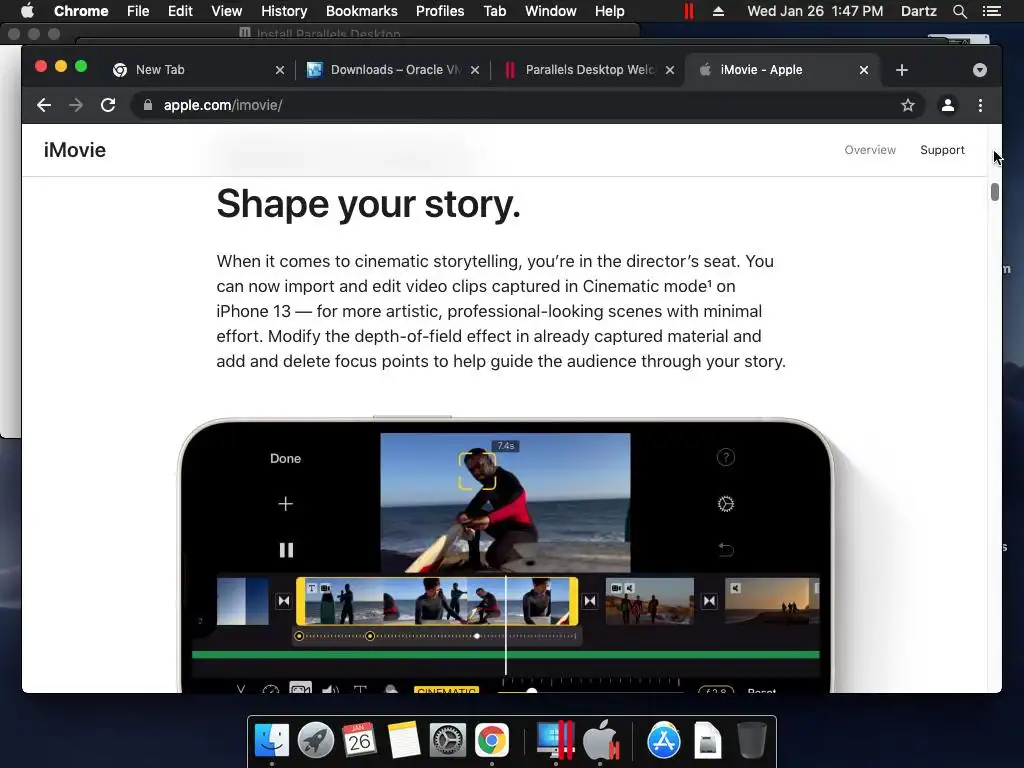Click the sunset clip thumbnail

(771, 601)
